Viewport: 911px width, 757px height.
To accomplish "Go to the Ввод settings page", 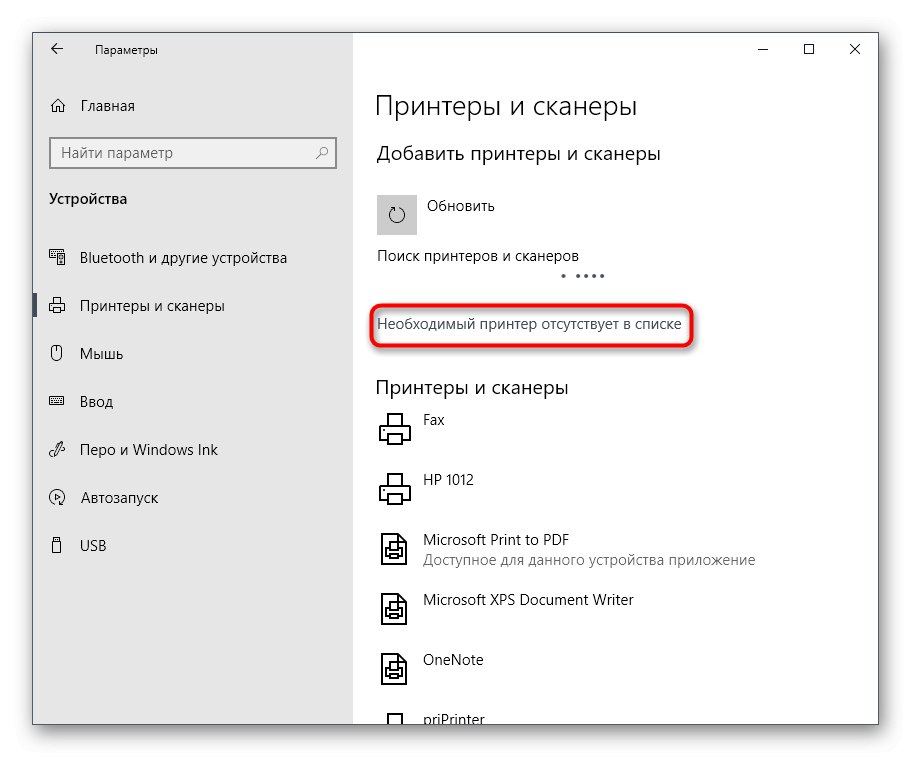I will [x=96, y=402].
